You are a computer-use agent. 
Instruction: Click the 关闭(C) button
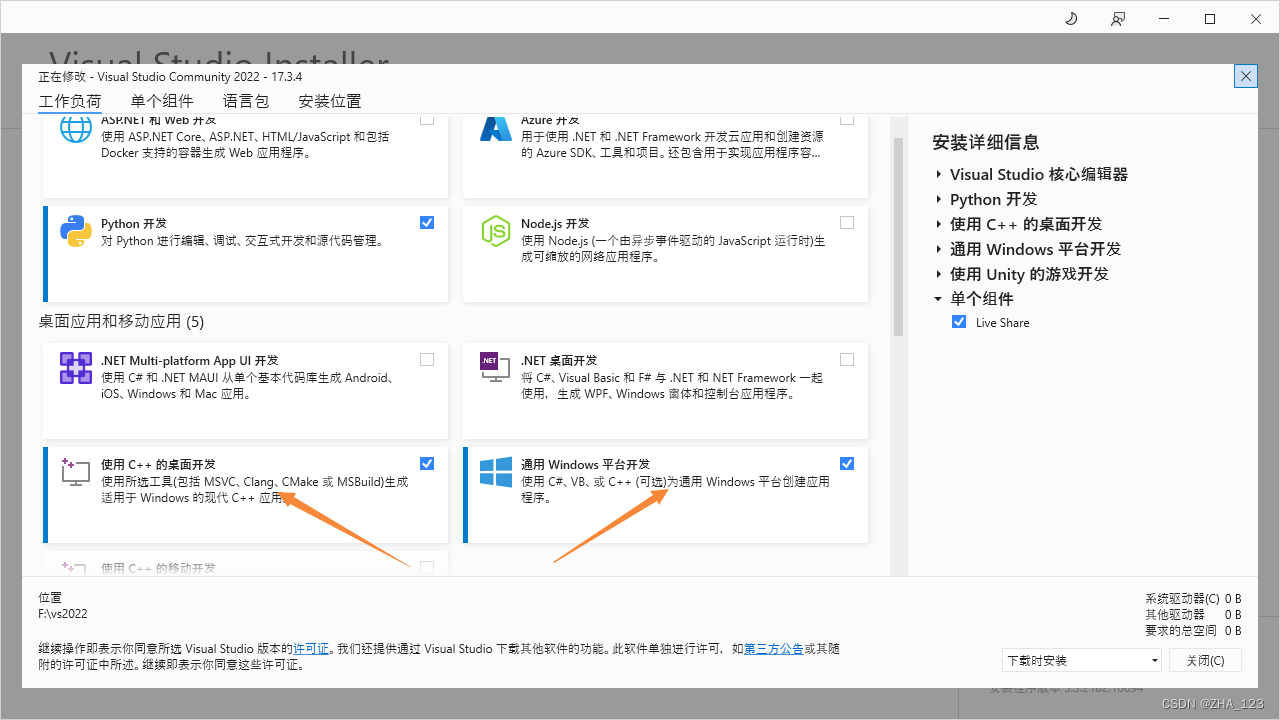pyautogui.click(x=1205, y=660)
